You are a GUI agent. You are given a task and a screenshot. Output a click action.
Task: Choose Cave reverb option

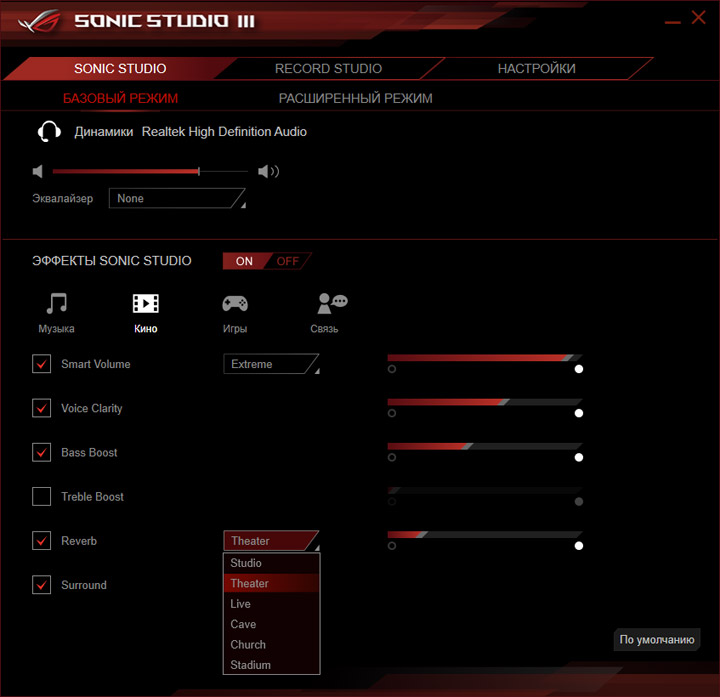point(271,624)
